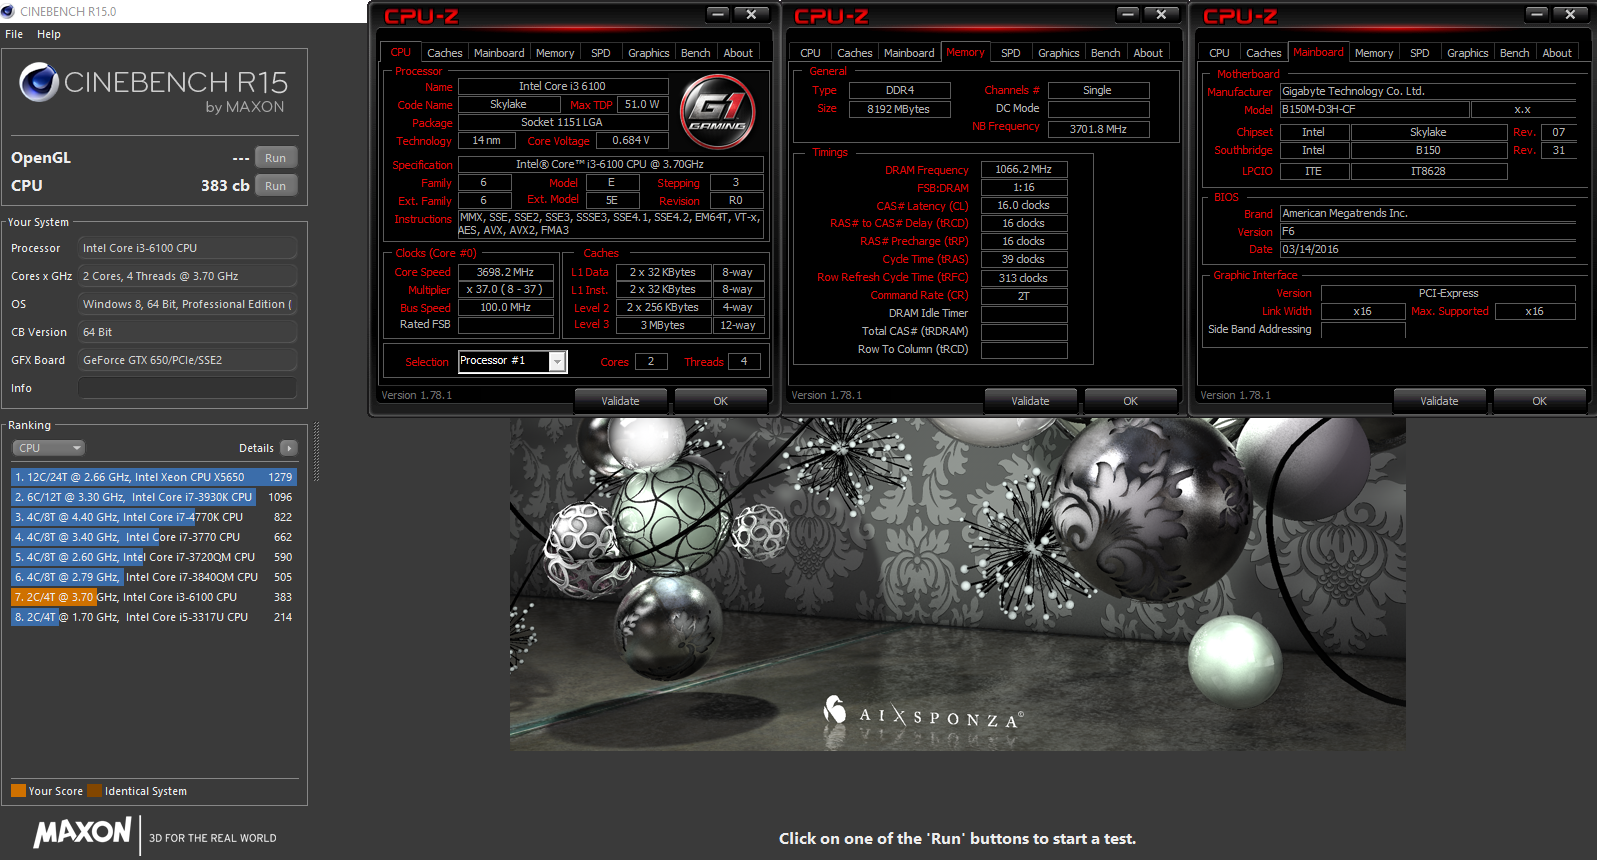Click the Specification field Intel Core i3-6100 CPU @ 3.70GHz

pyautogui.click(x=610, y=164)
